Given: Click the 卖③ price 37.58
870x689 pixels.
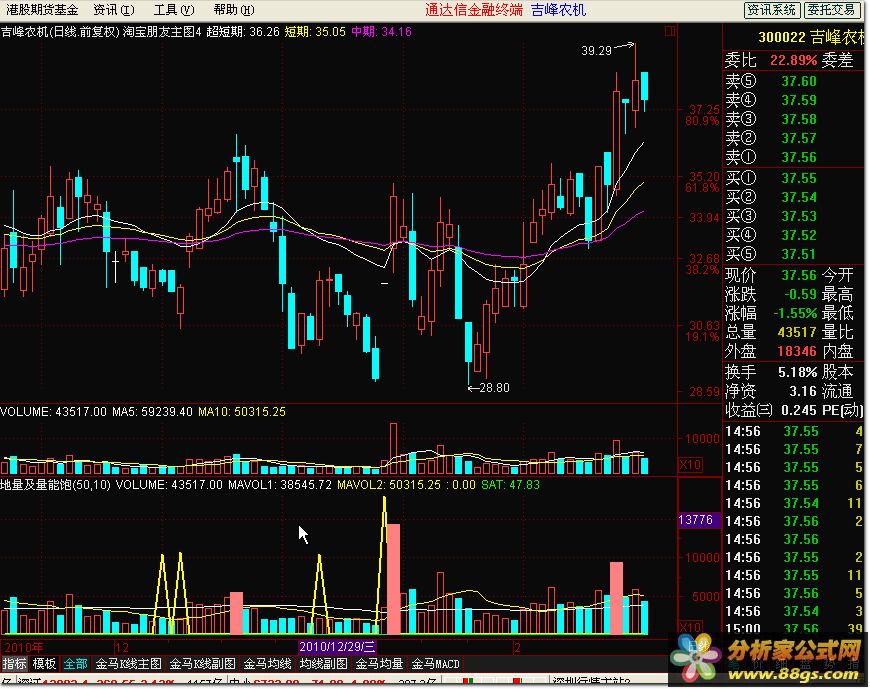Looking at the screenshot, I should coord(799,119).
